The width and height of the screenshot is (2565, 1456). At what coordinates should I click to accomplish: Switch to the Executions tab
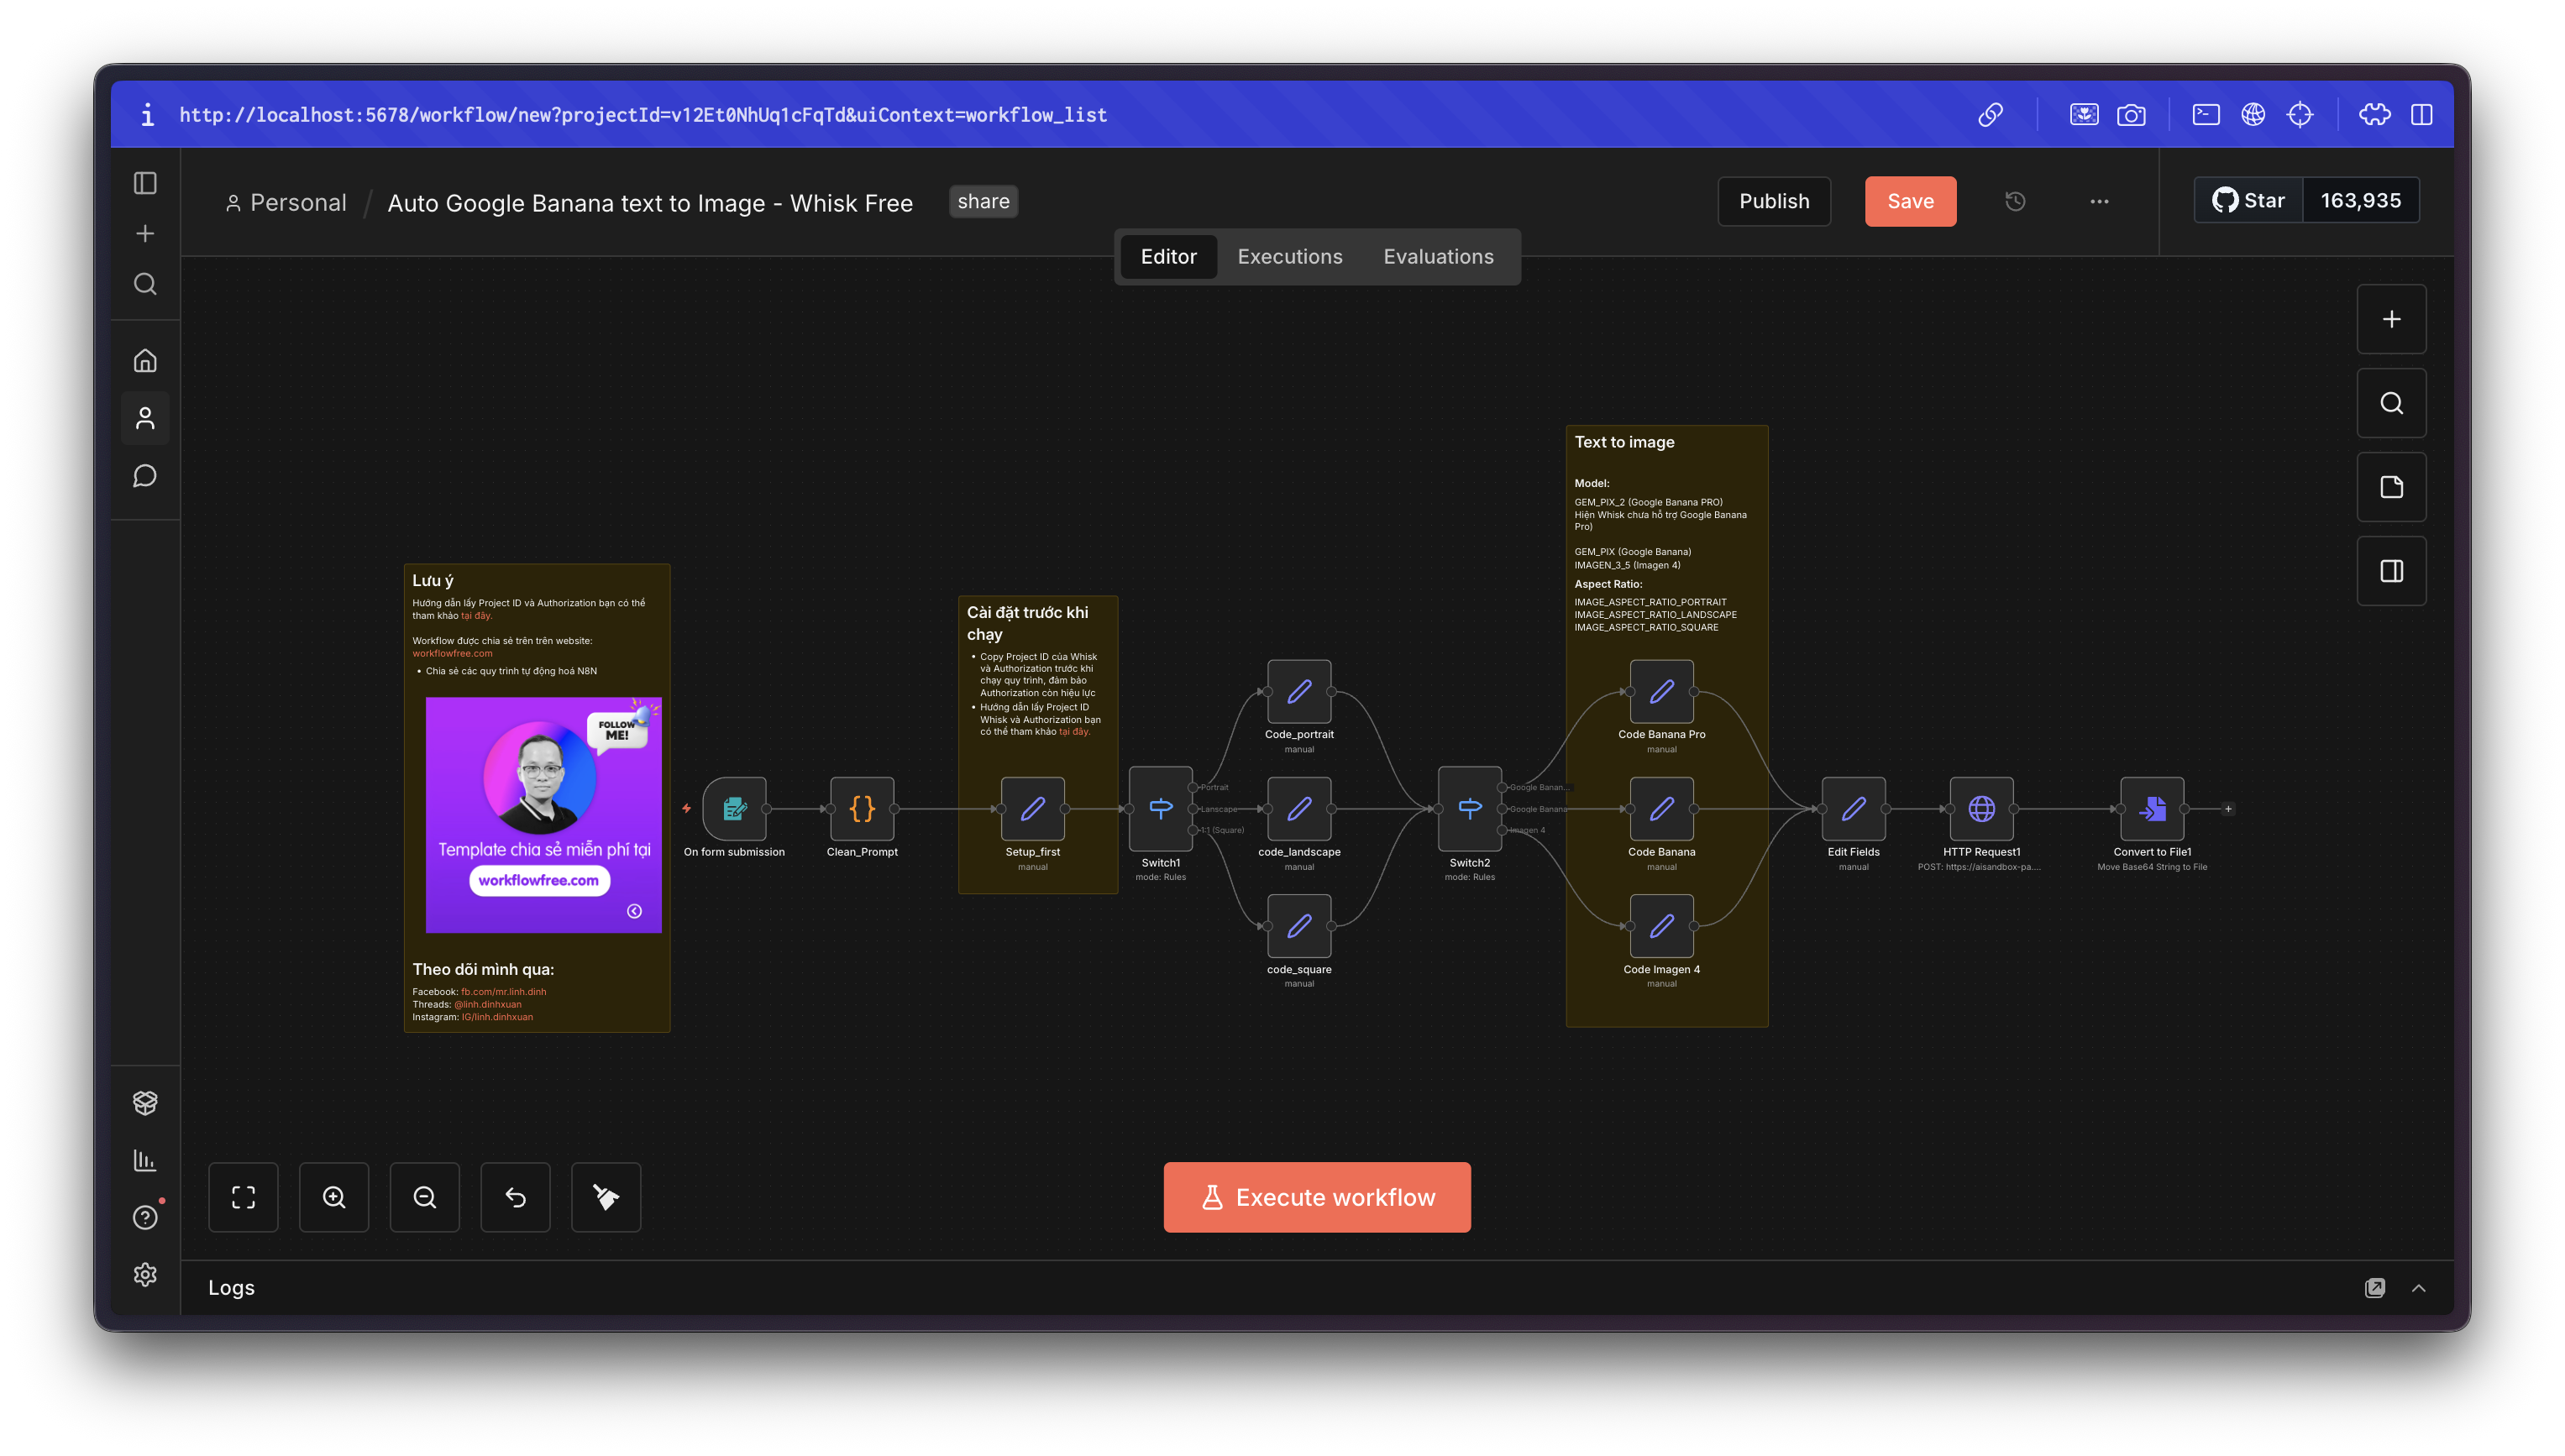1290,256
